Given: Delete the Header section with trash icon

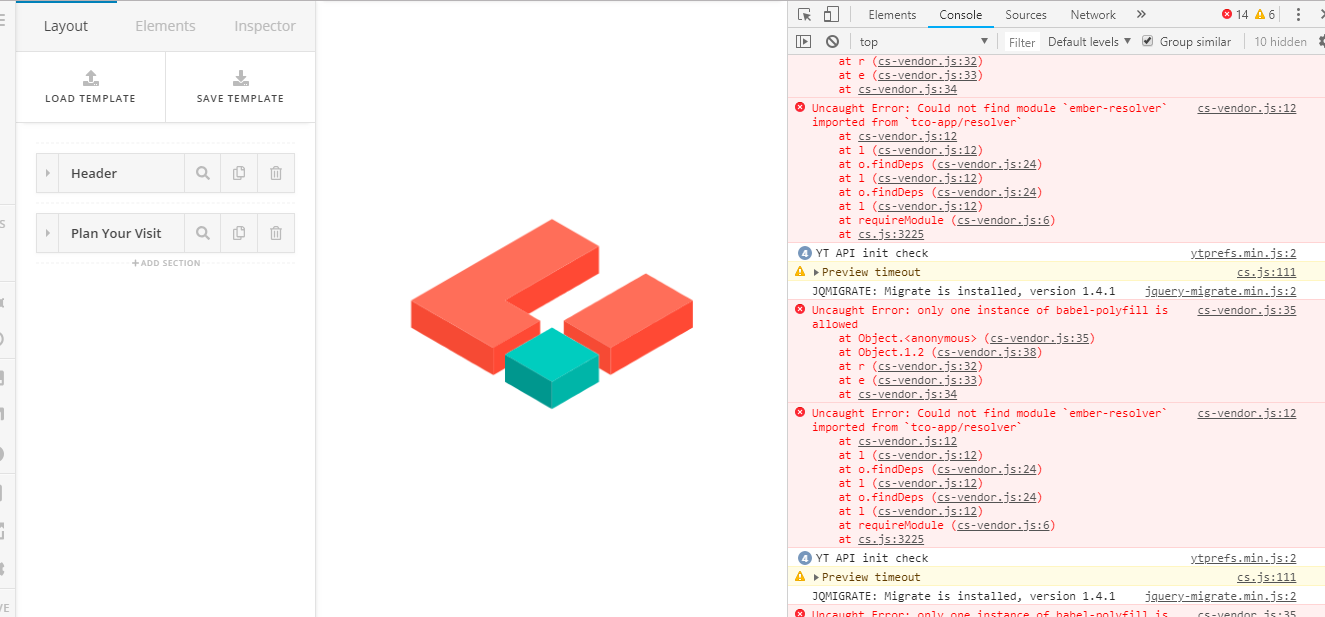Looking at the screenshot, I should (x=276, y=173).
